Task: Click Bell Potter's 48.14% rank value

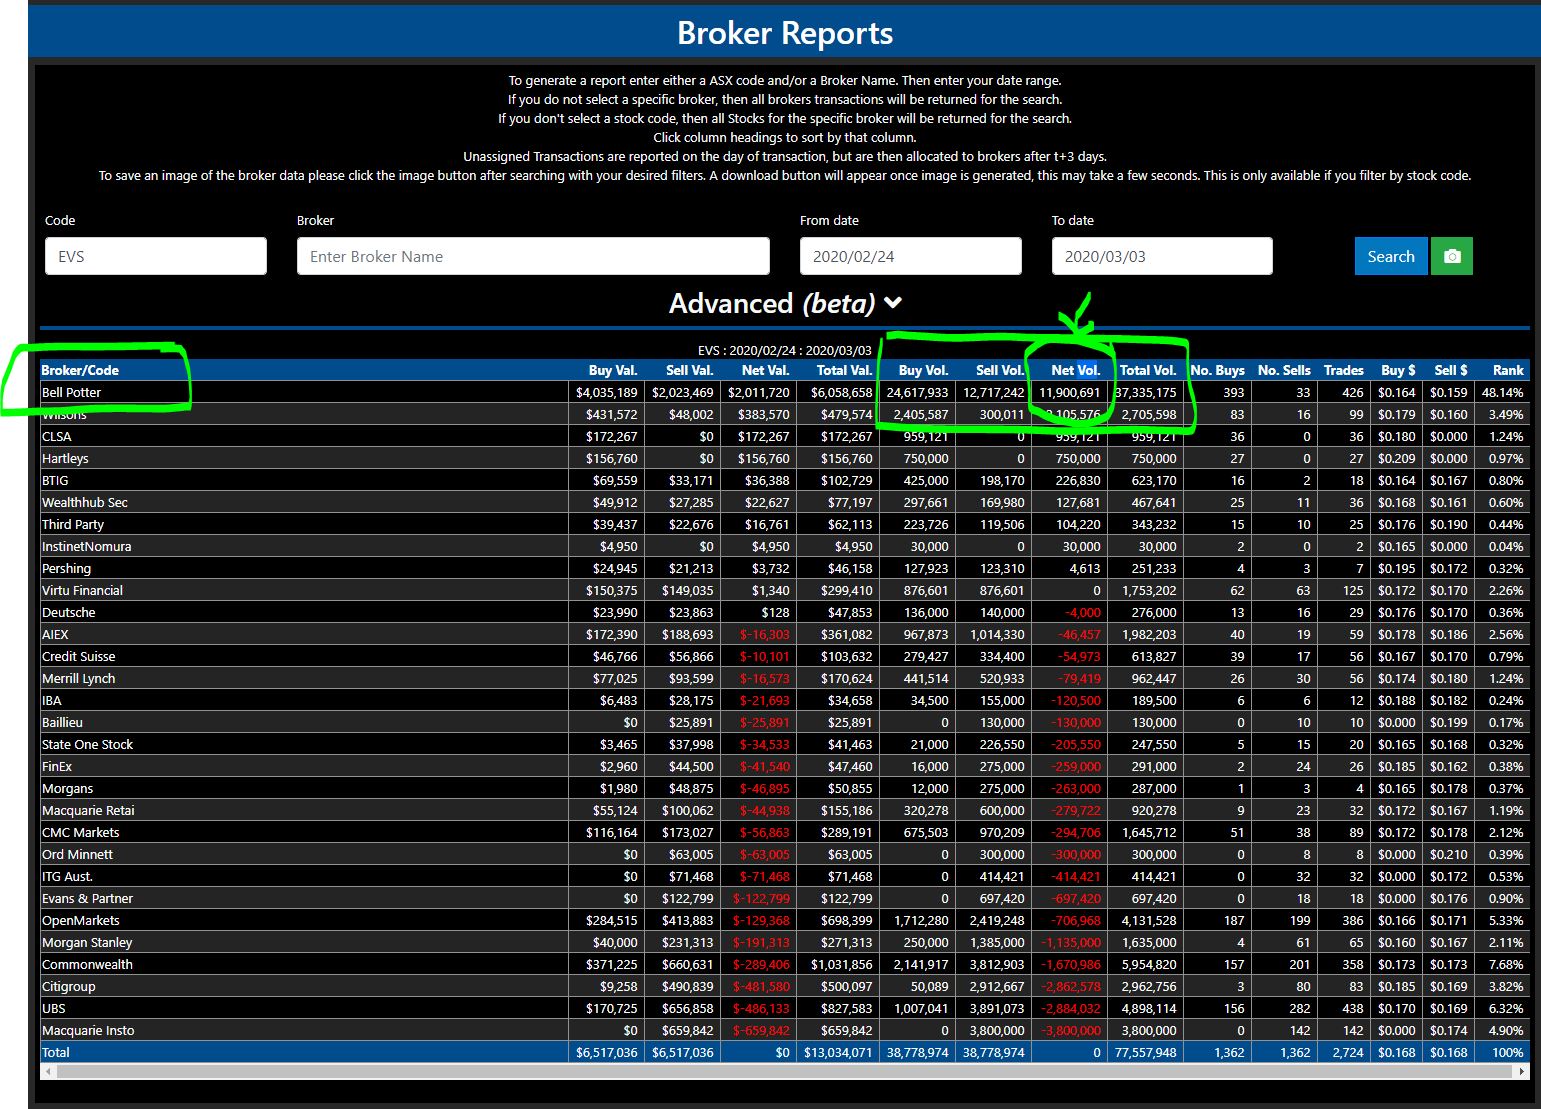Action: (x=1503, y=392)
